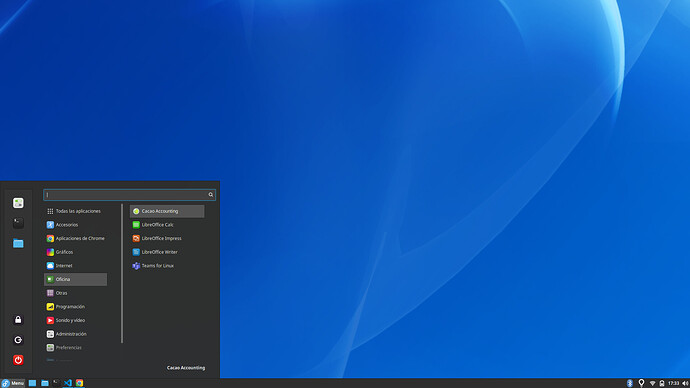Image resolution: width=690 pixels, height=388 pixels.
Task: Open calendar from the 17:33 clock
Action: tap(674, 384)
